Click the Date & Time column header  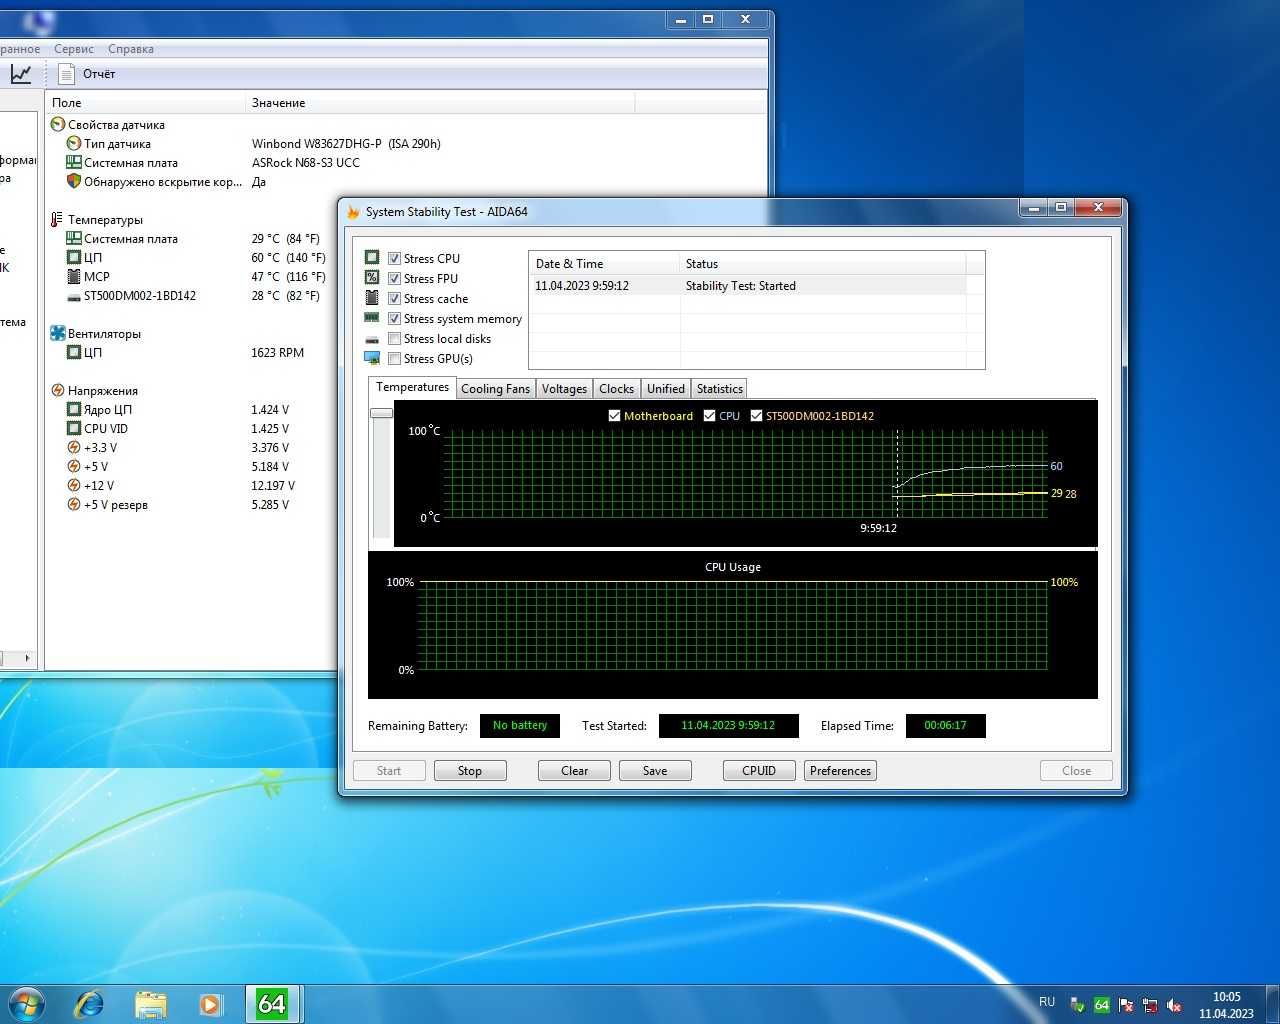(604, 264)
